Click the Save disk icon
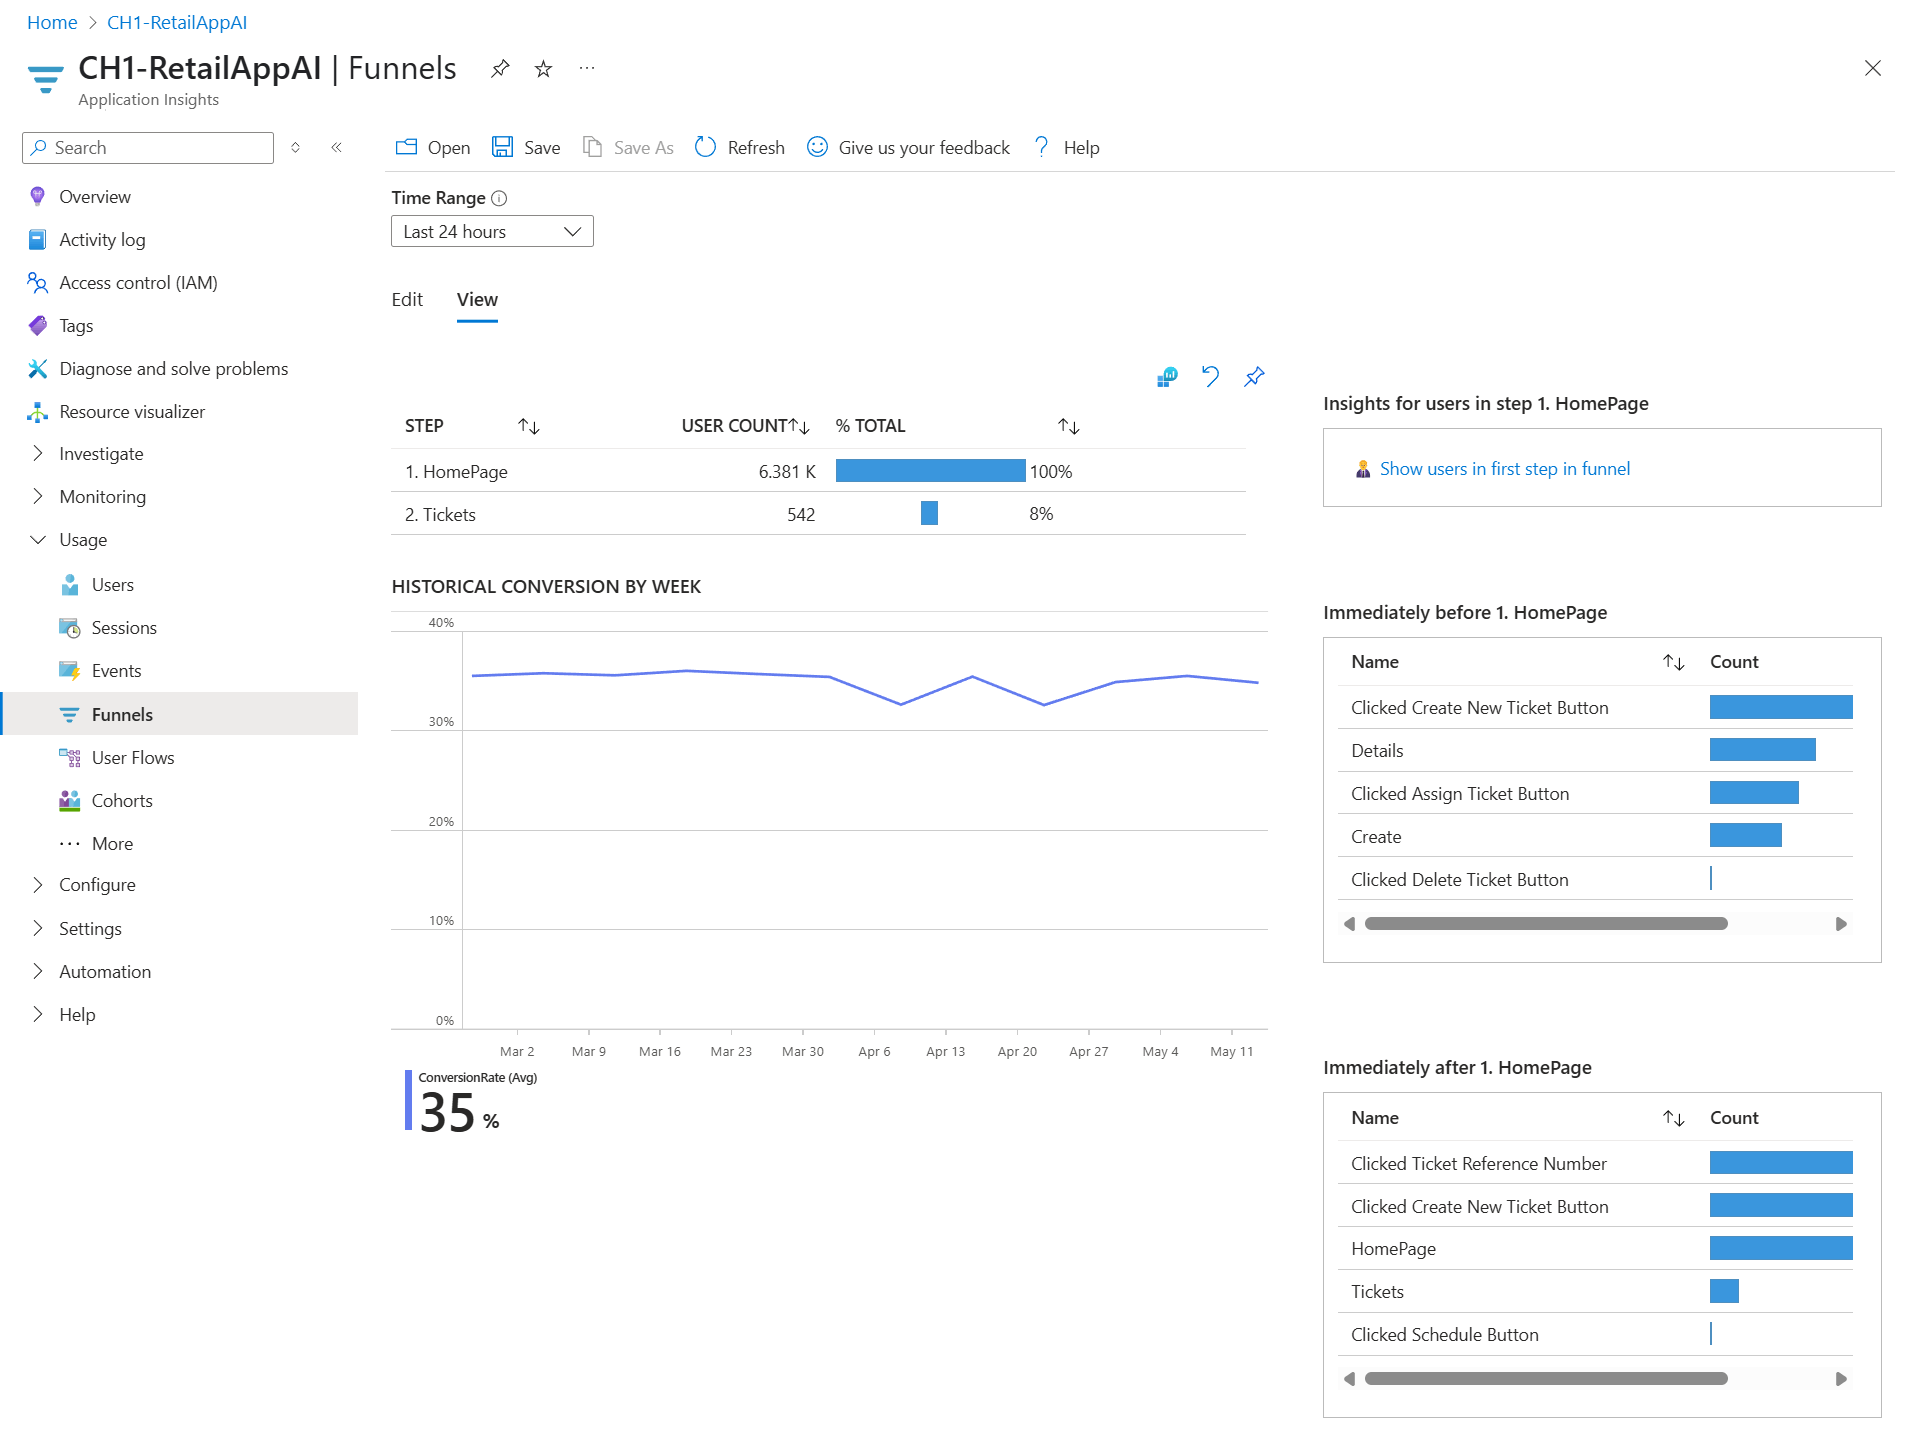Viewport: 1920px width, 1440px height. point(502,147)
